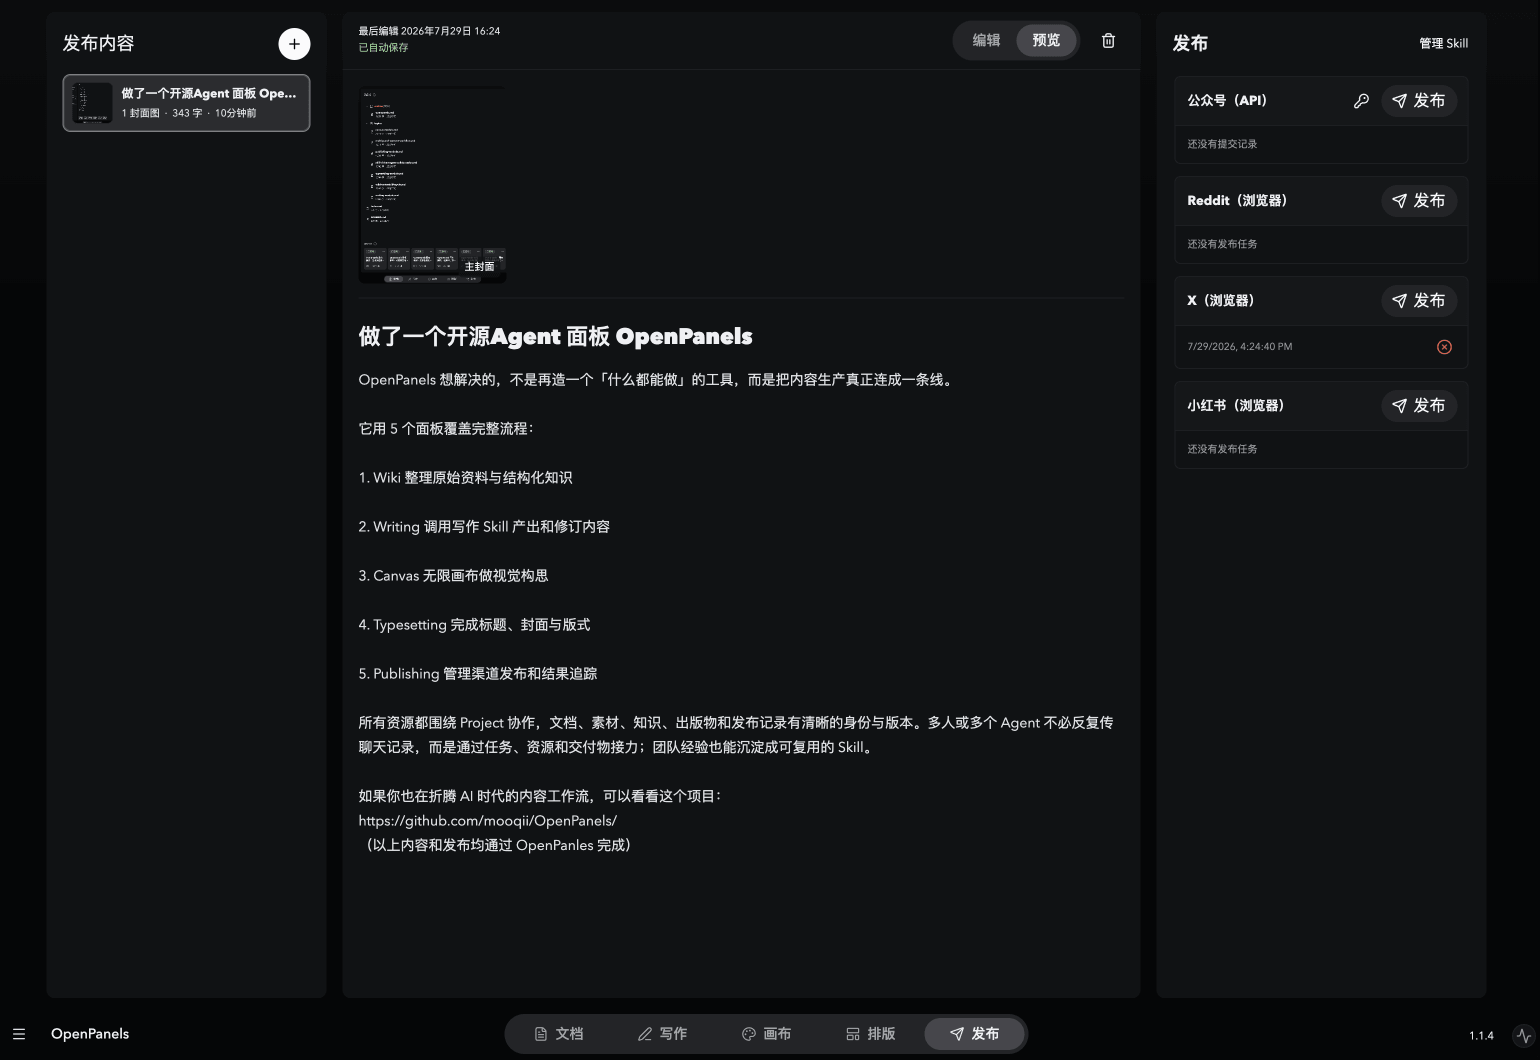Click 还没有发布任务 under Reddit
The image size is (1540, 1060).
coord(1222,244)
